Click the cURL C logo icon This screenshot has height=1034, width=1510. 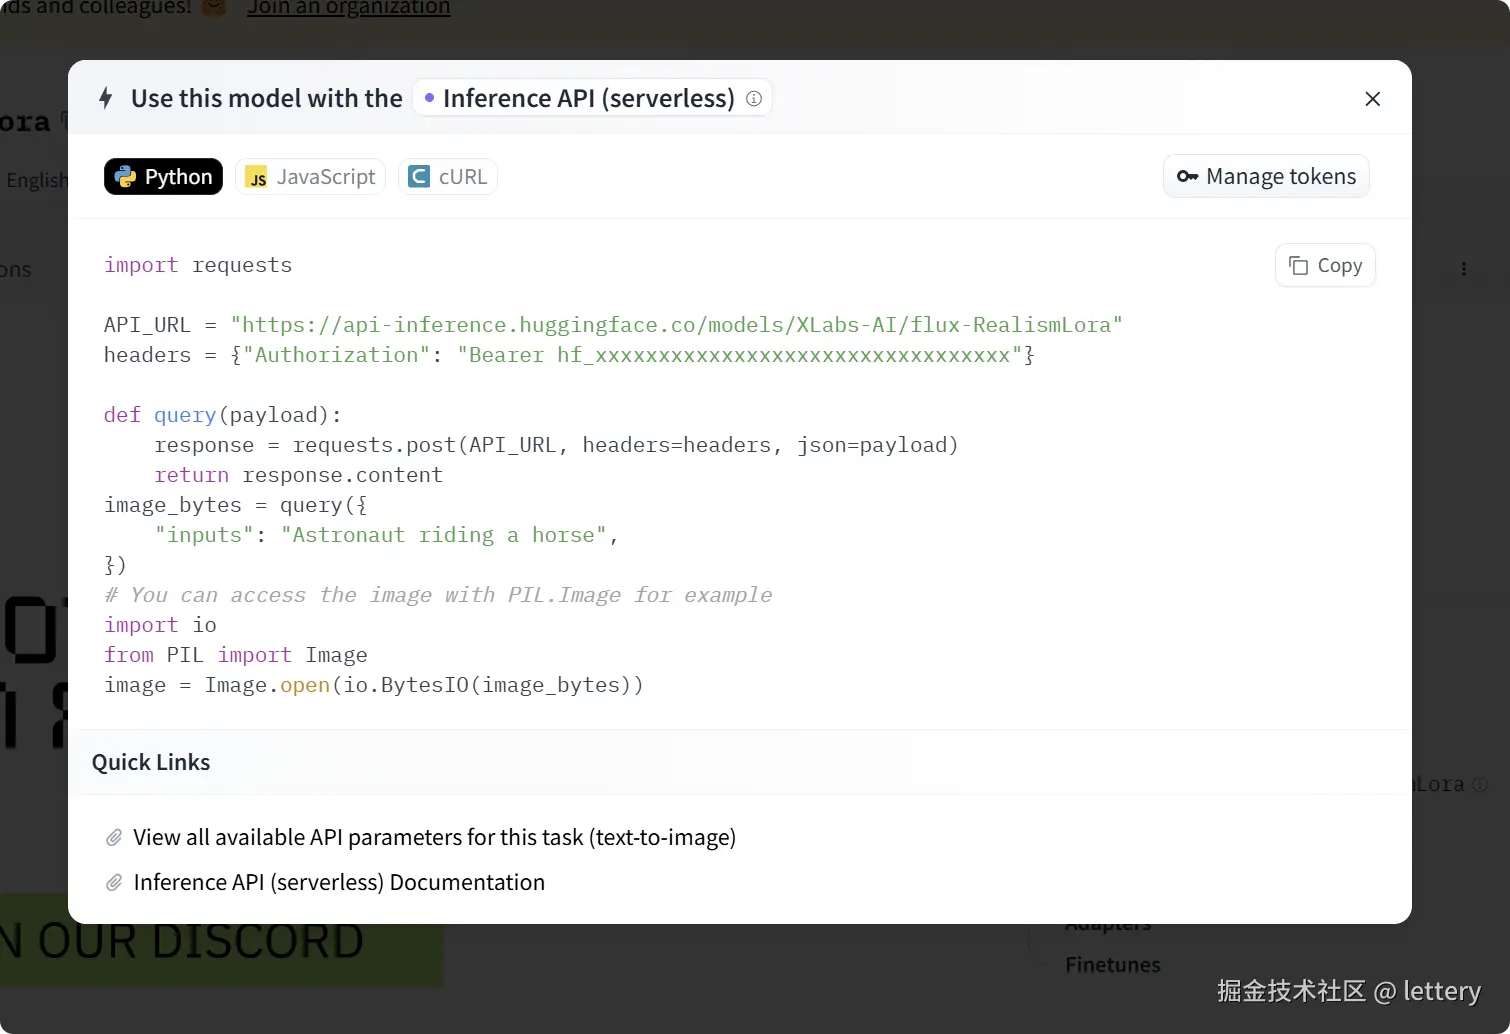pos(420,177)
